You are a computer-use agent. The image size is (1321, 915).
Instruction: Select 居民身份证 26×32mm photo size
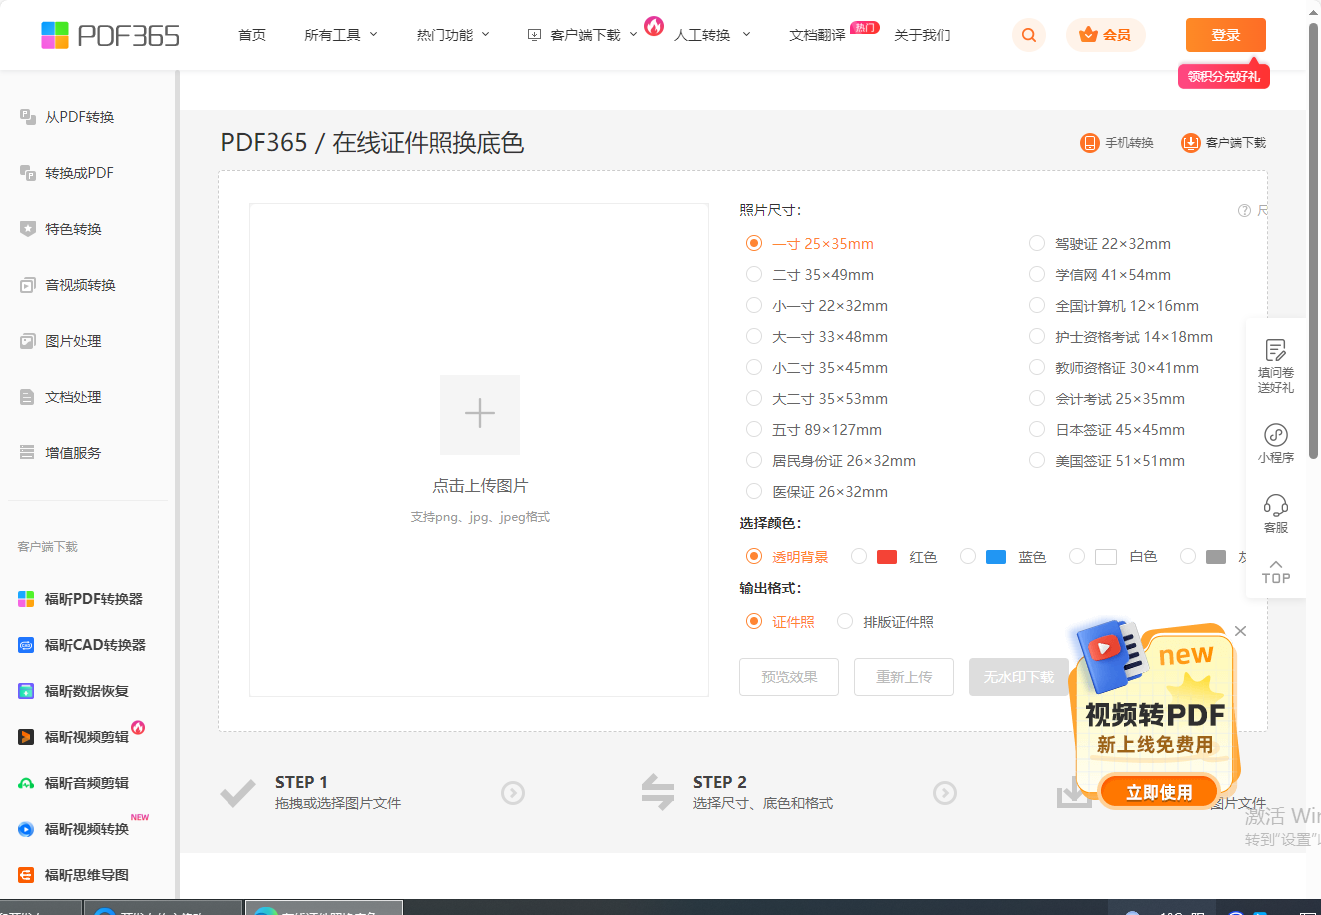point(754,460)
